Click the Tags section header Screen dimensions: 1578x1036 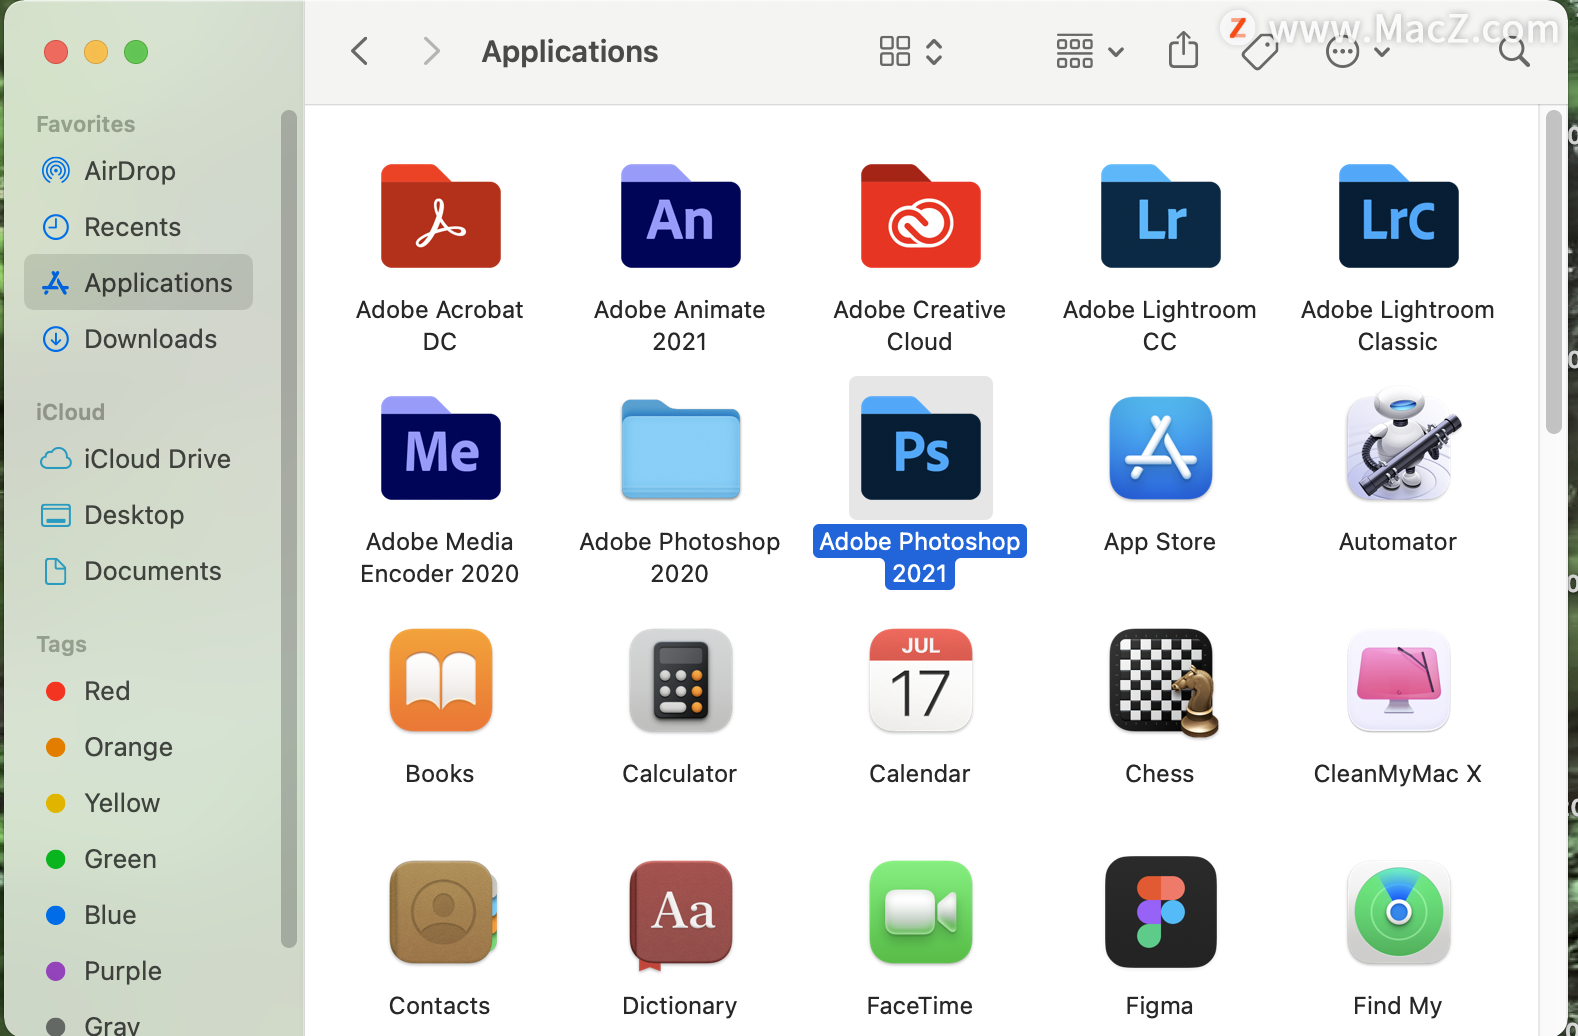pos(62,644)
